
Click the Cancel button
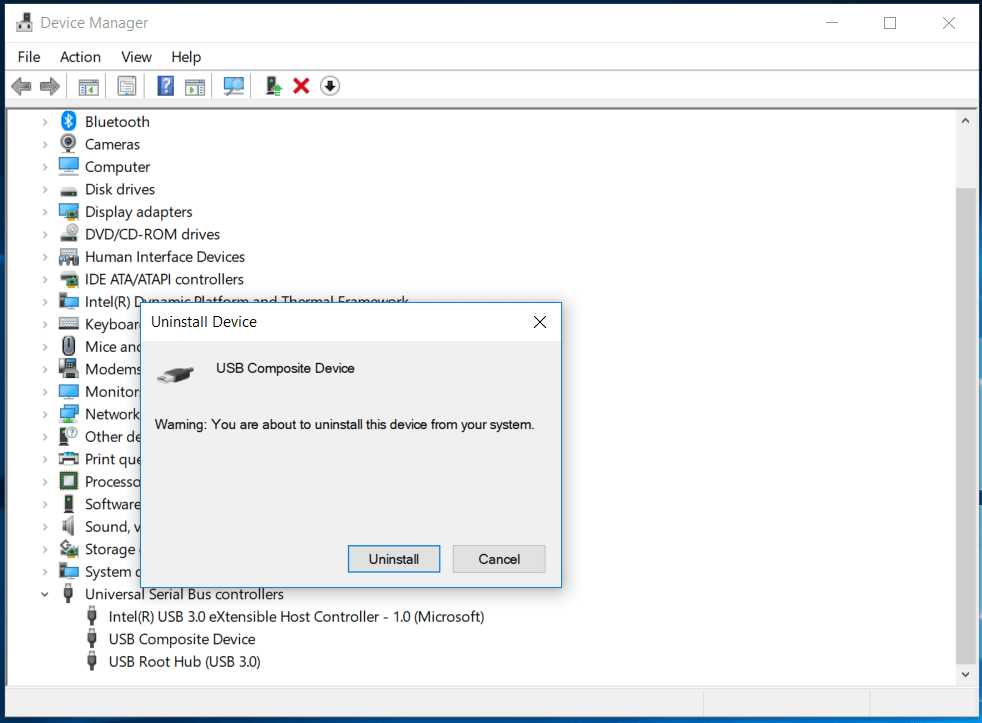point(499,559)
